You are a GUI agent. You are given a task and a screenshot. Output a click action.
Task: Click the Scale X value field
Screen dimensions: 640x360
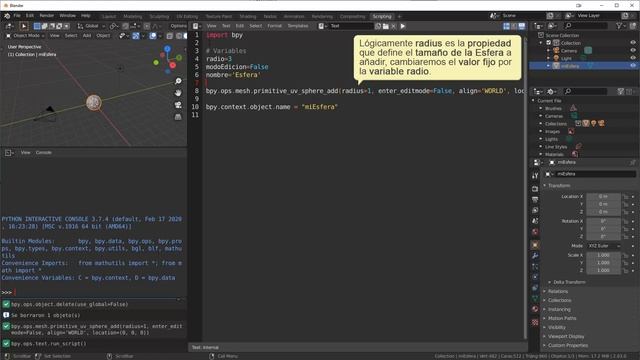coord(603,255)
